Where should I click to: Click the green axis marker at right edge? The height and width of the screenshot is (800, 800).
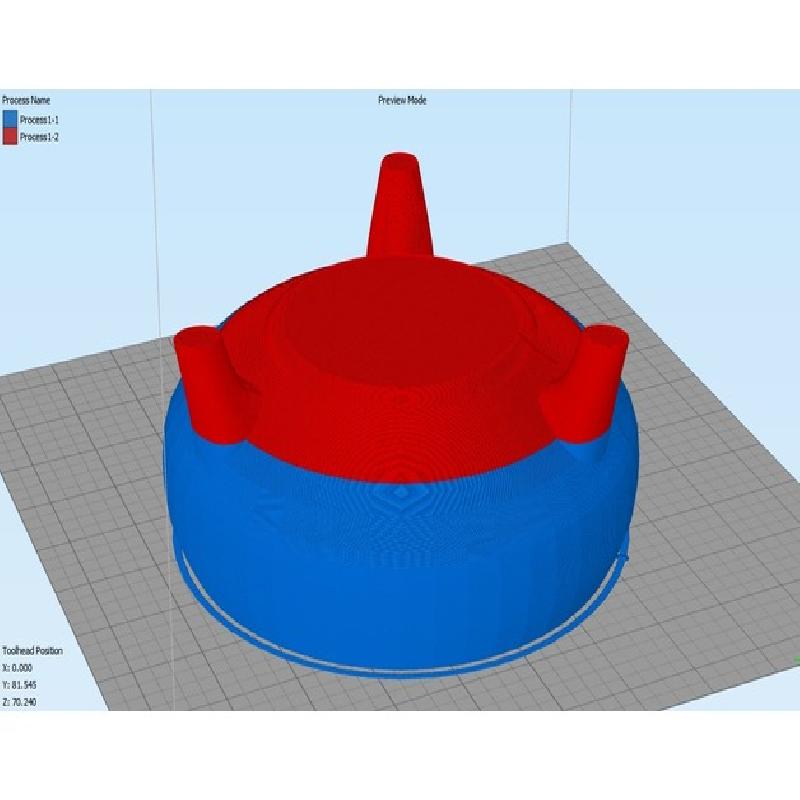(x=796, y=658)
